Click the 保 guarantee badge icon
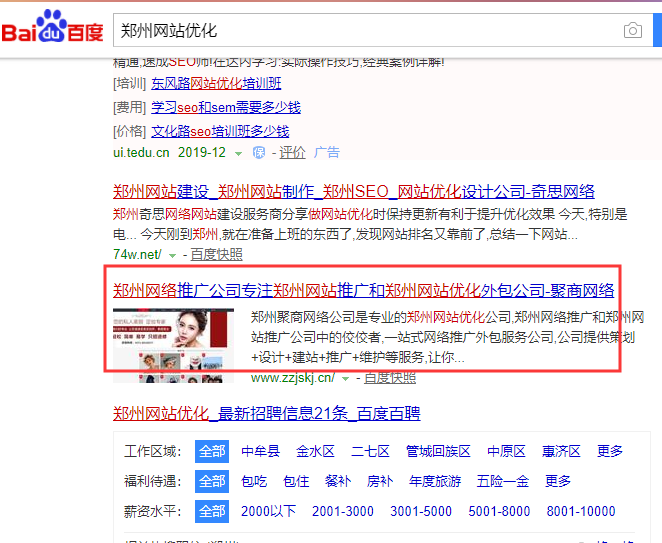This screenshot has height=543, width=662. (259, 152)
